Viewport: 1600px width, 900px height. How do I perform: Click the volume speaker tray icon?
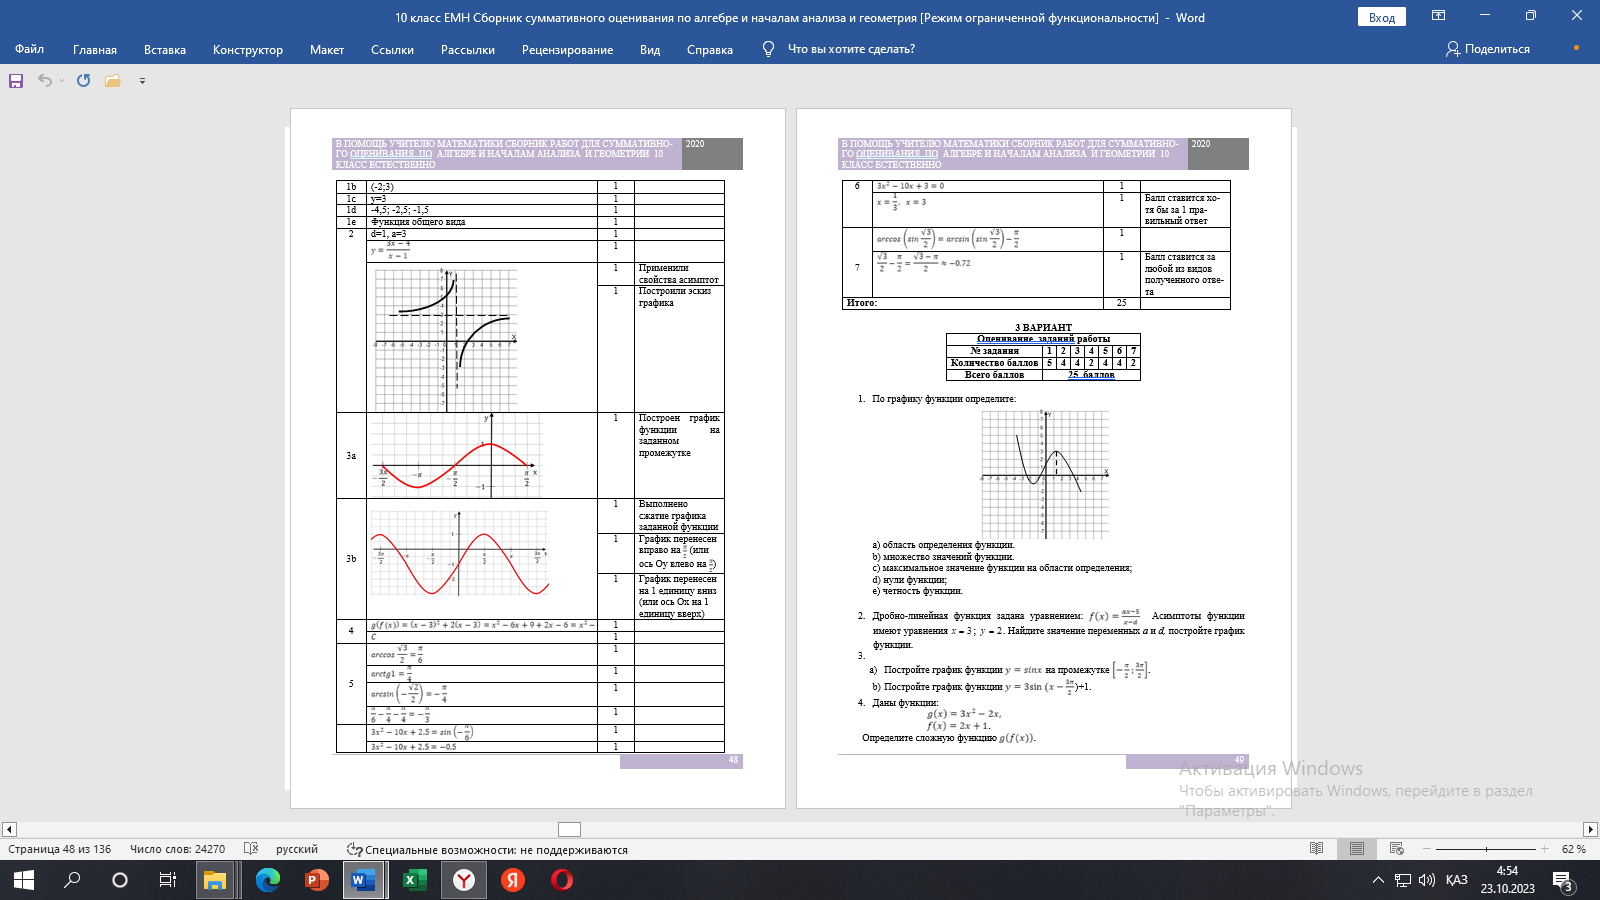point(1427,880)
